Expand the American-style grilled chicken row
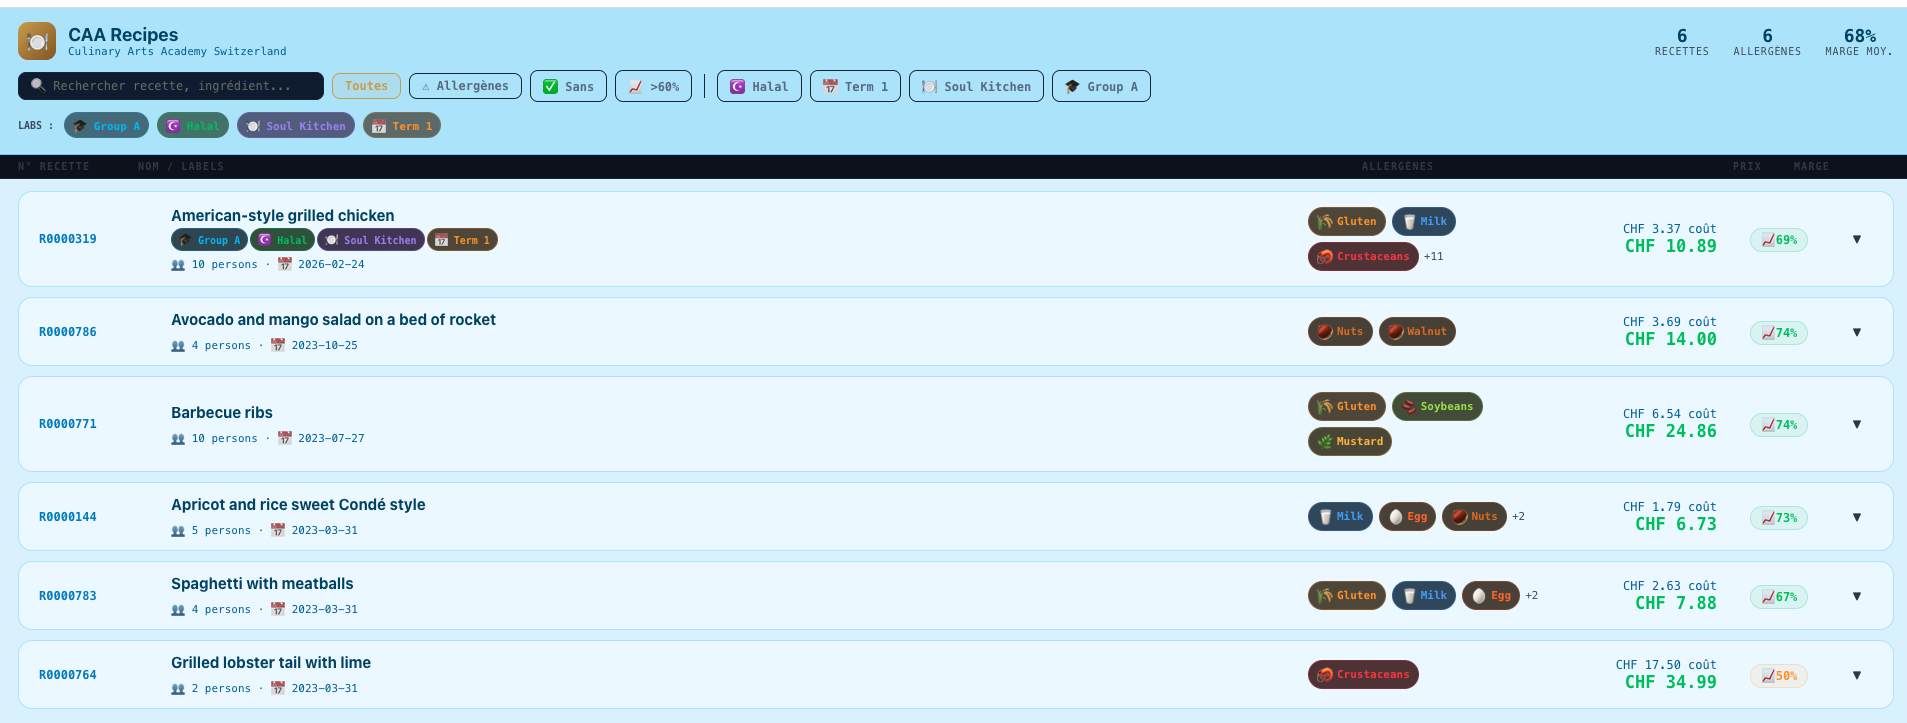This screenshot has height=723, width=1907. 1856,239
